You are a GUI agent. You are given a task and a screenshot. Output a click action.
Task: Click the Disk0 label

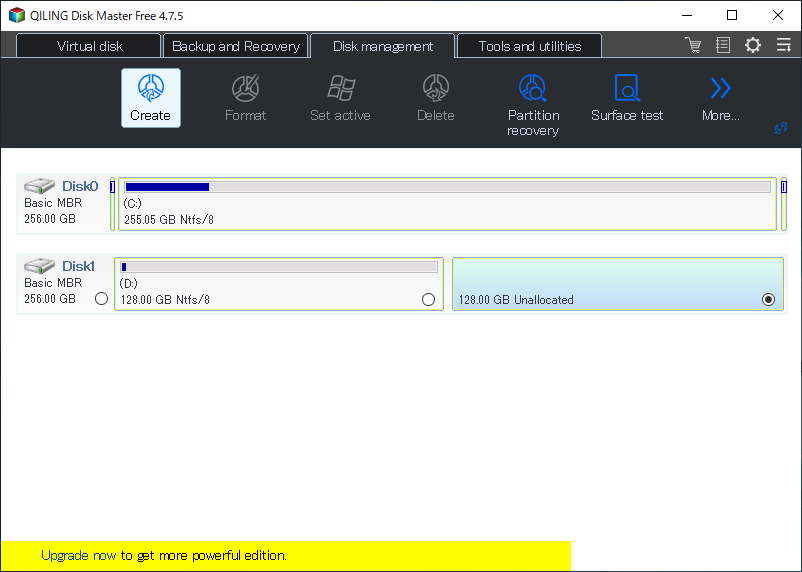pyautogui.click(x=80, y=186)
